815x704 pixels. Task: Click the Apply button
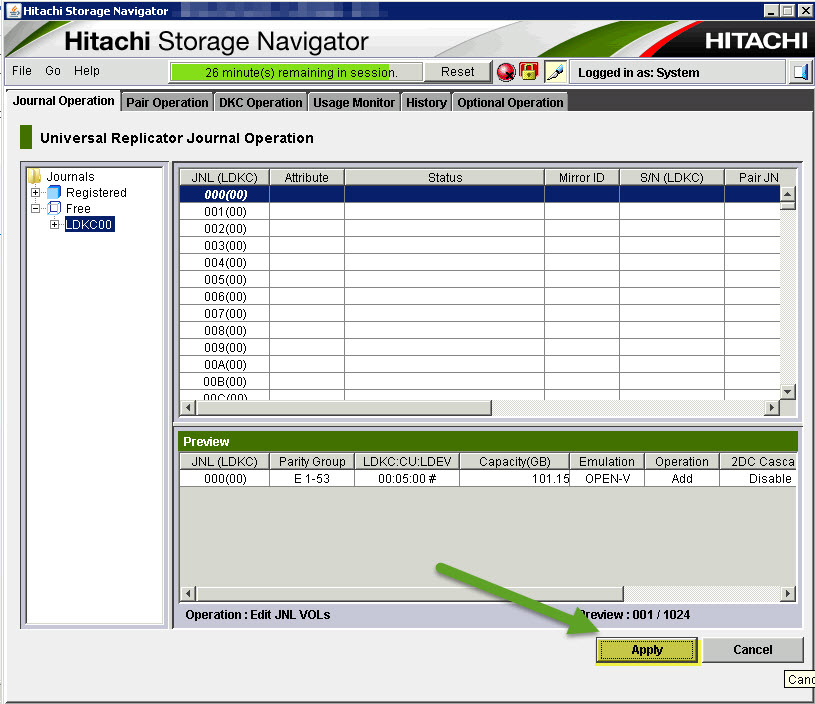pos(647,650)
